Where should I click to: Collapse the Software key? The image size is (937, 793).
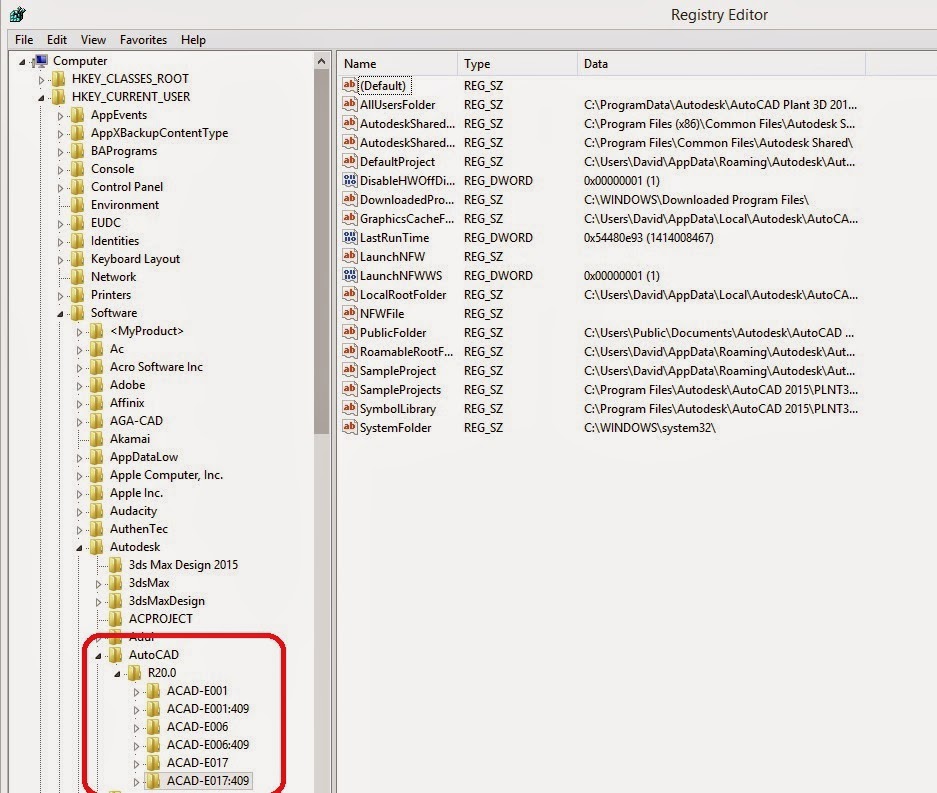[x=60, y=314]
